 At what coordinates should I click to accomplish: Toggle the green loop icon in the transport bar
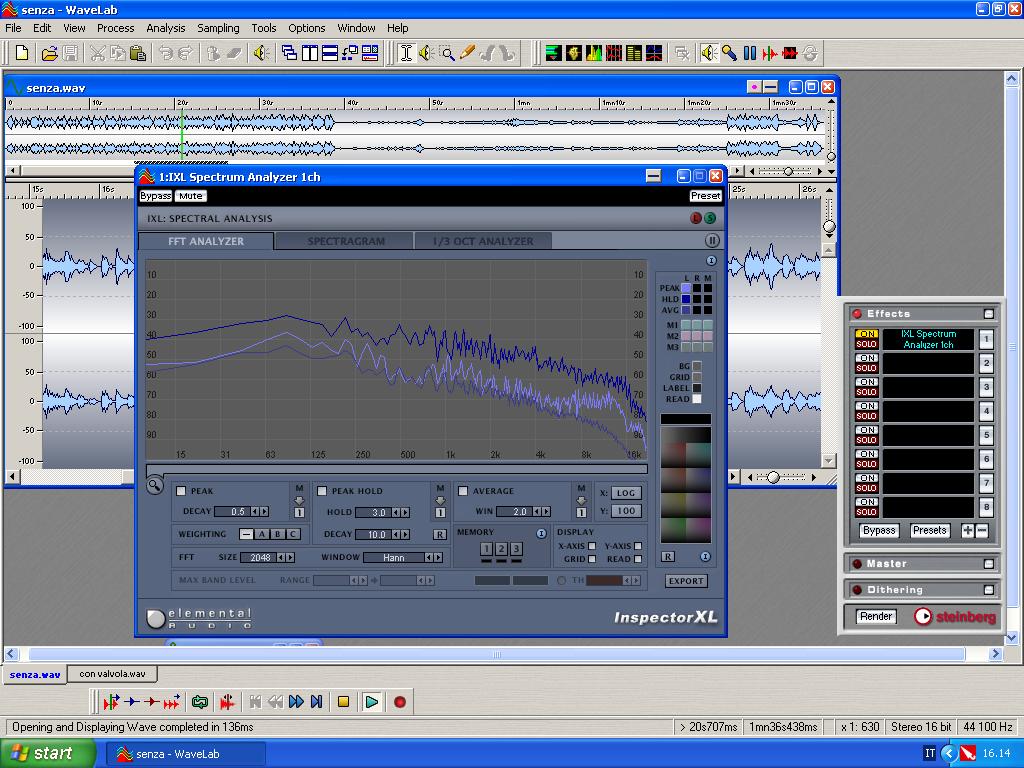(200, 702)
